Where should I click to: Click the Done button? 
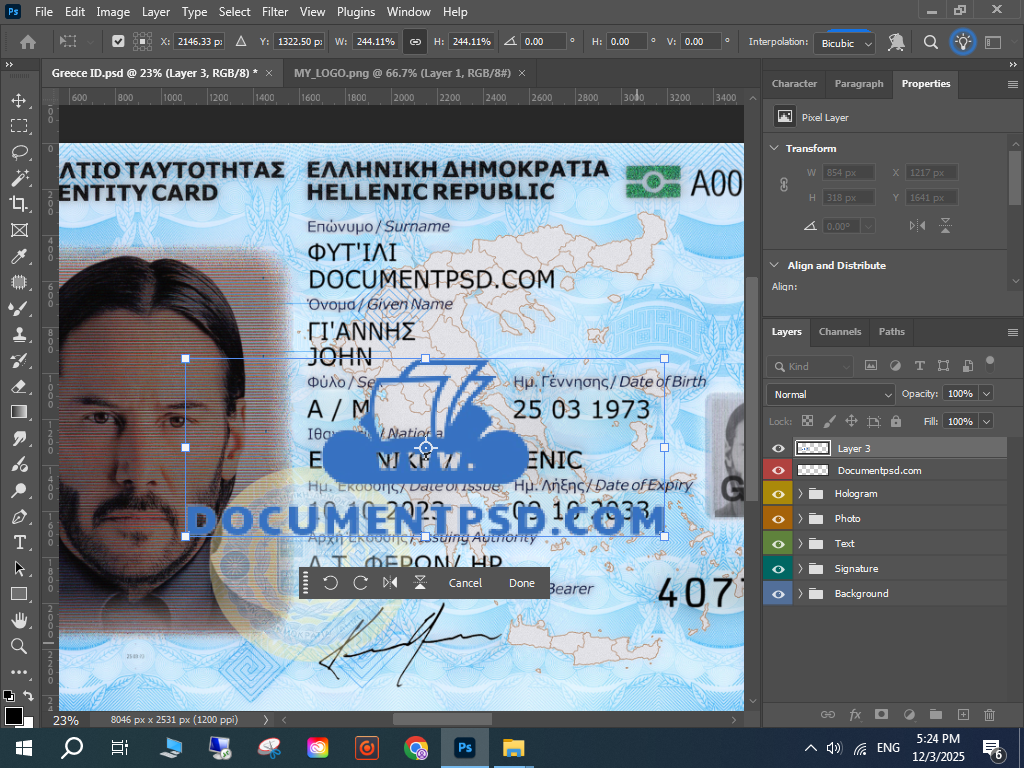pos(521,583)
